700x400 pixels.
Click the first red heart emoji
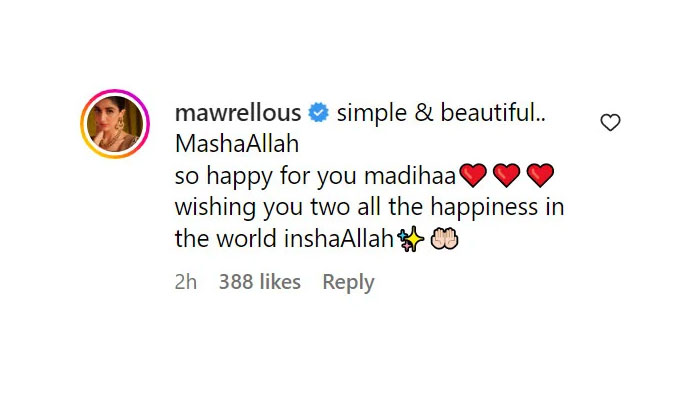[473, 175]
